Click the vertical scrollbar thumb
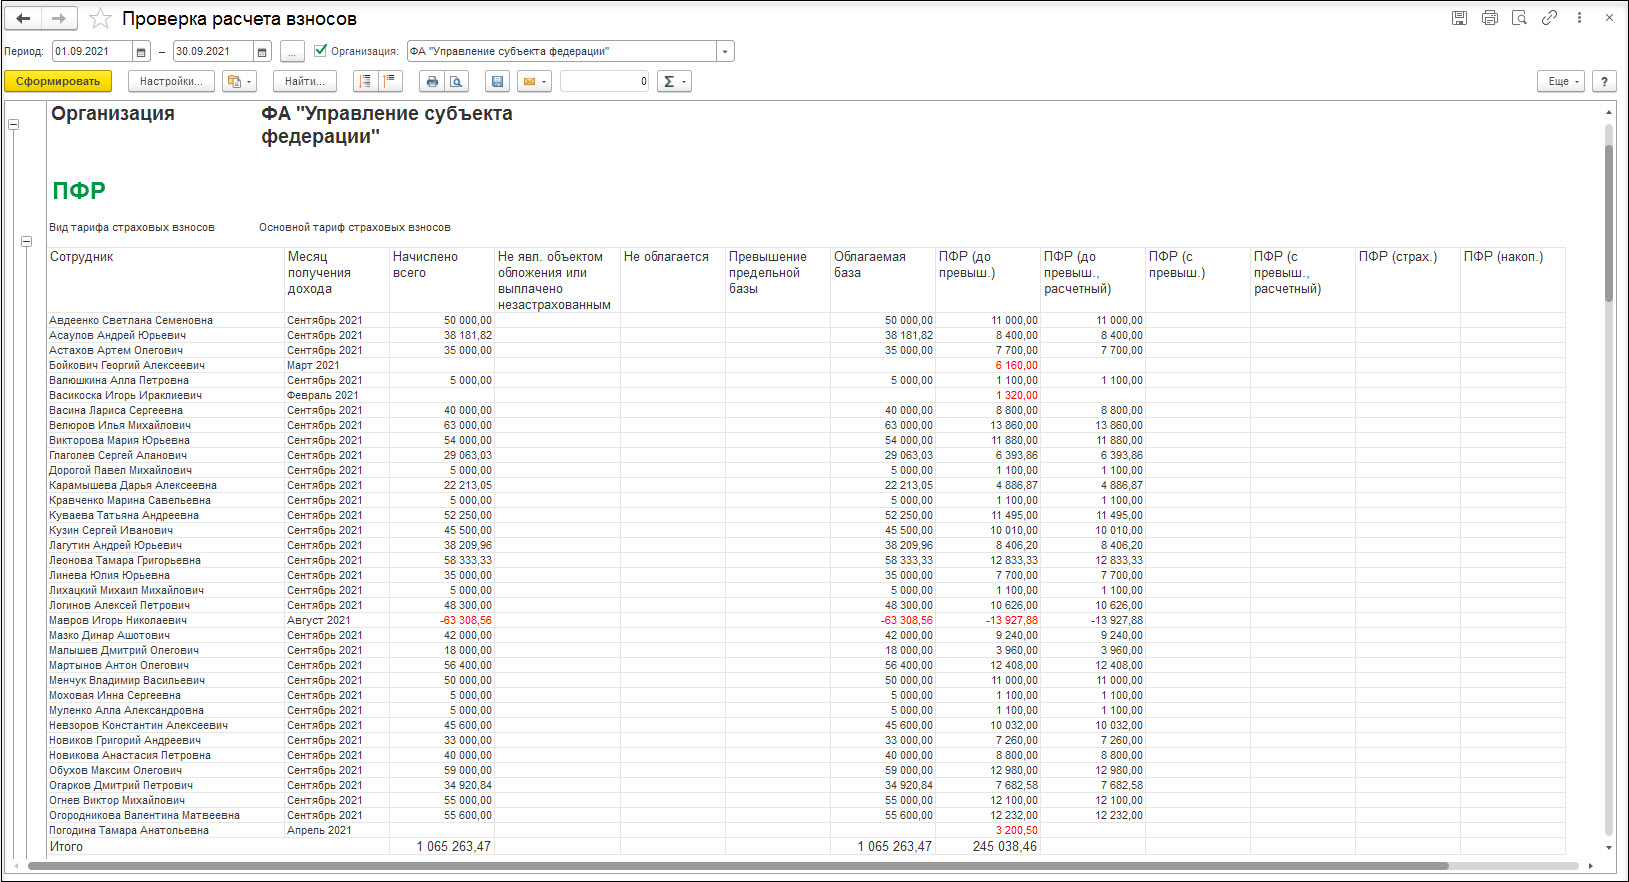Image resolution: width=1629 pixels, height=882 pixels. click(x=1609, y=223)
